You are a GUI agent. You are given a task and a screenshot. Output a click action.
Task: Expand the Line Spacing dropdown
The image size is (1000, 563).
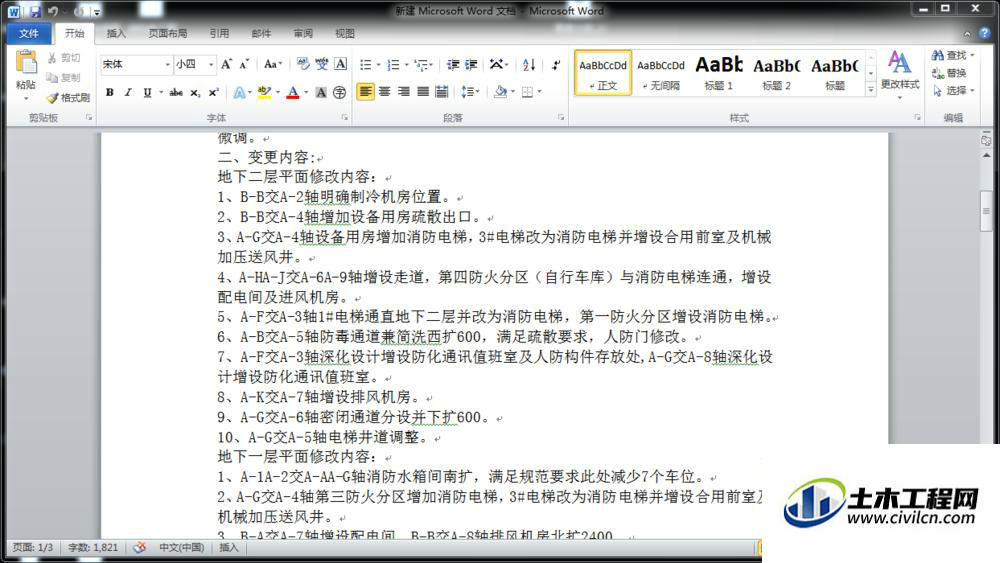click(469, 92)
